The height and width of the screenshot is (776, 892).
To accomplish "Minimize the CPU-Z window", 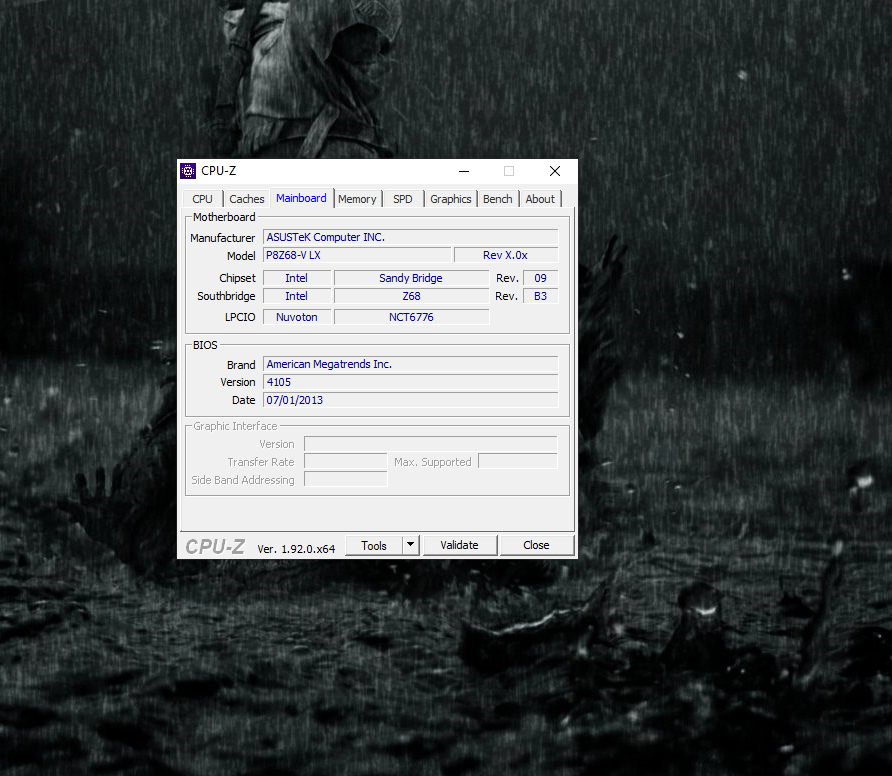I will (x=463, y=171).
